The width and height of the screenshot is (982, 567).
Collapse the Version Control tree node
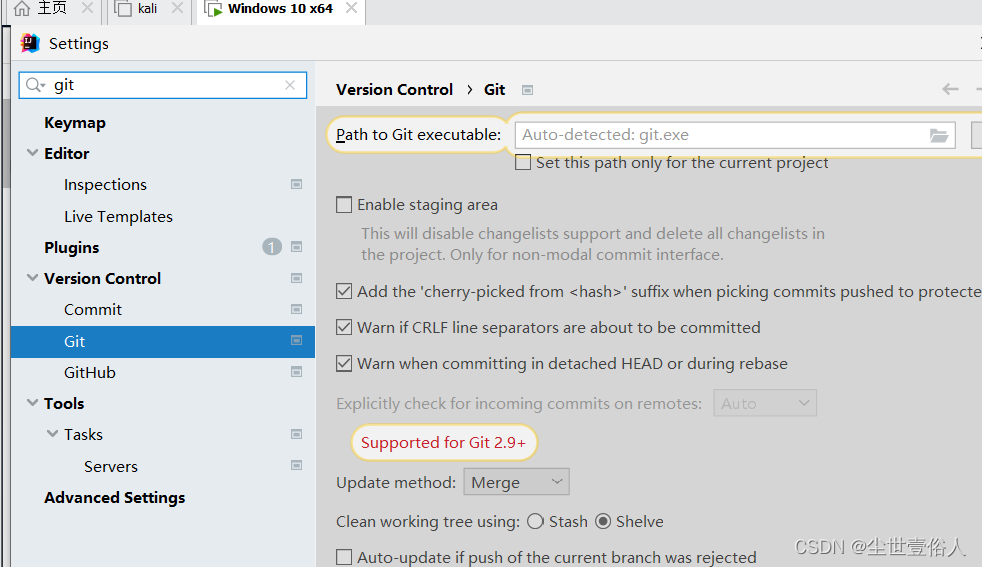tap(33, 278)
